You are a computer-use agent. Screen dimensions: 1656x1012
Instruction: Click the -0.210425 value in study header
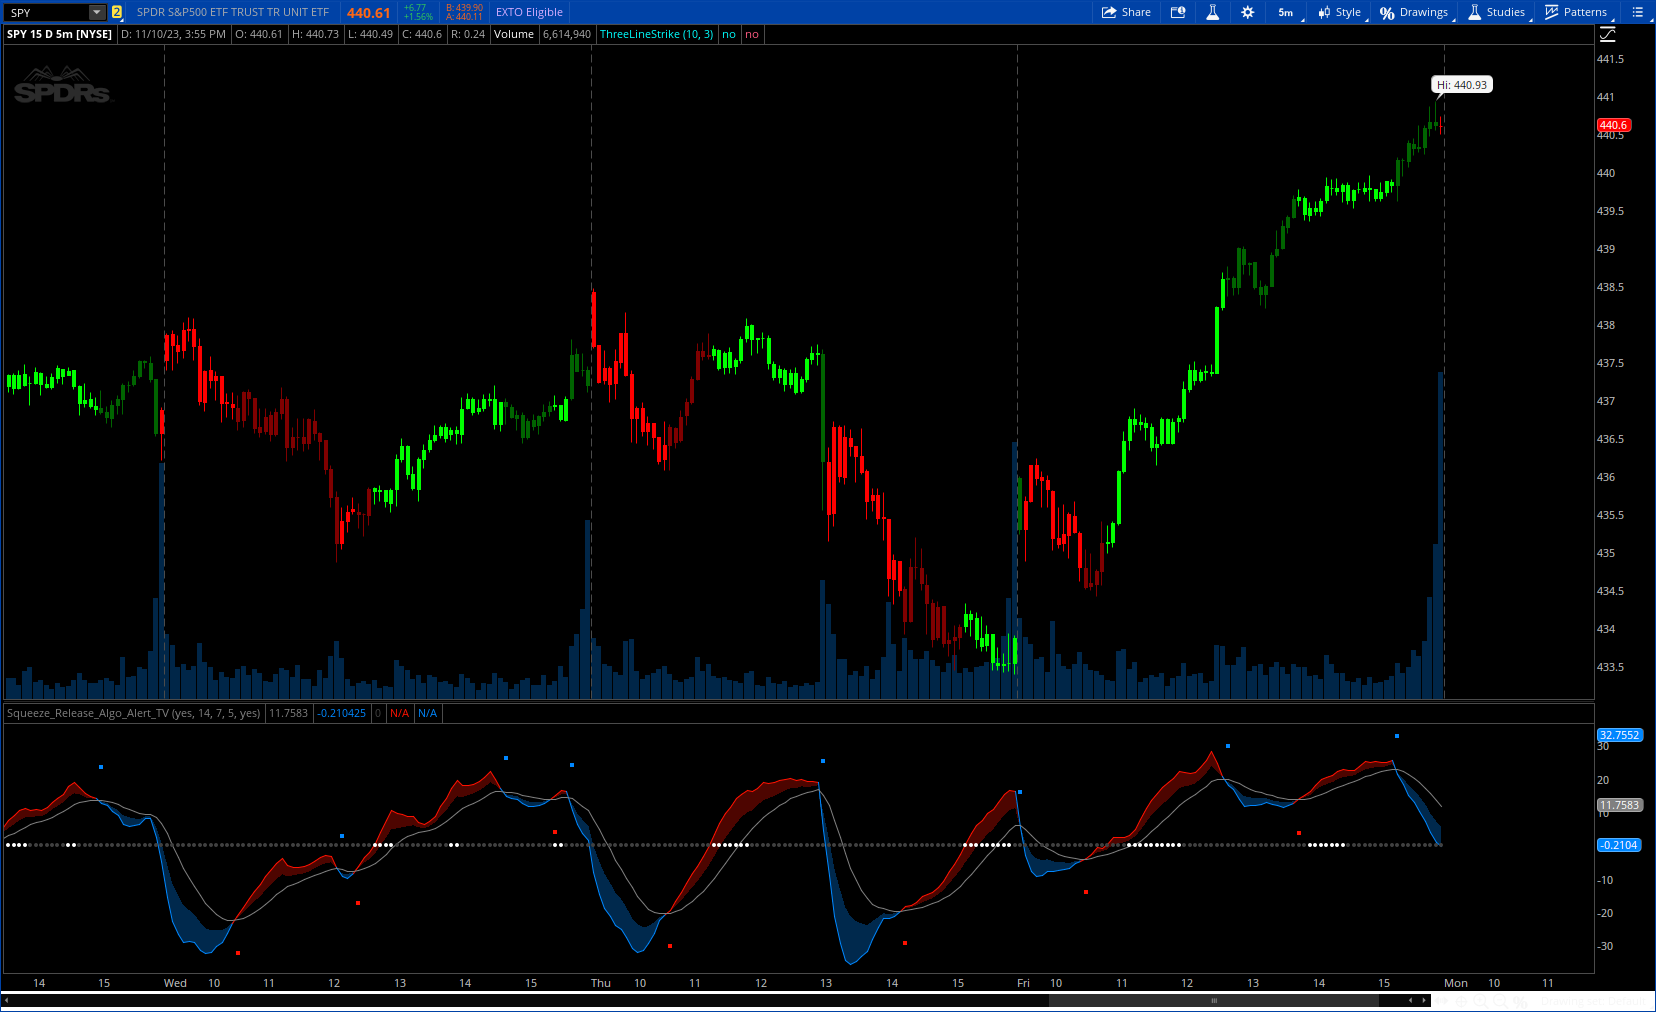tap(342, 713)
